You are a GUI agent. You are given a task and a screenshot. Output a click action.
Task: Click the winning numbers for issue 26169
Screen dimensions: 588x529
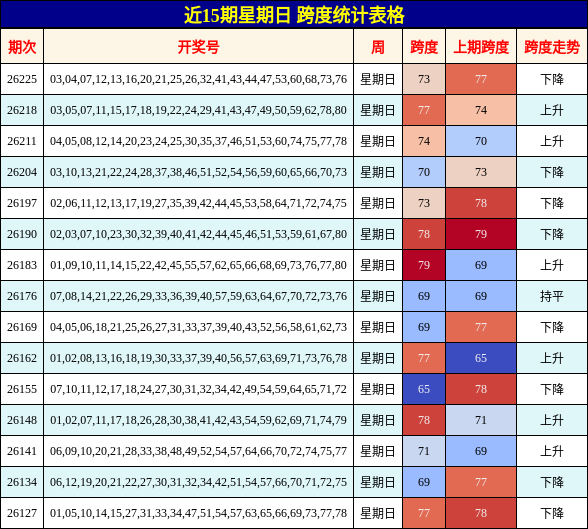coord(198,327)
